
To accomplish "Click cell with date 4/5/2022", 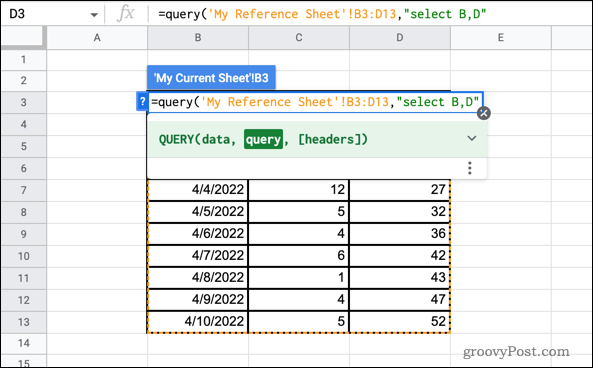I will [x=198, y=211].
